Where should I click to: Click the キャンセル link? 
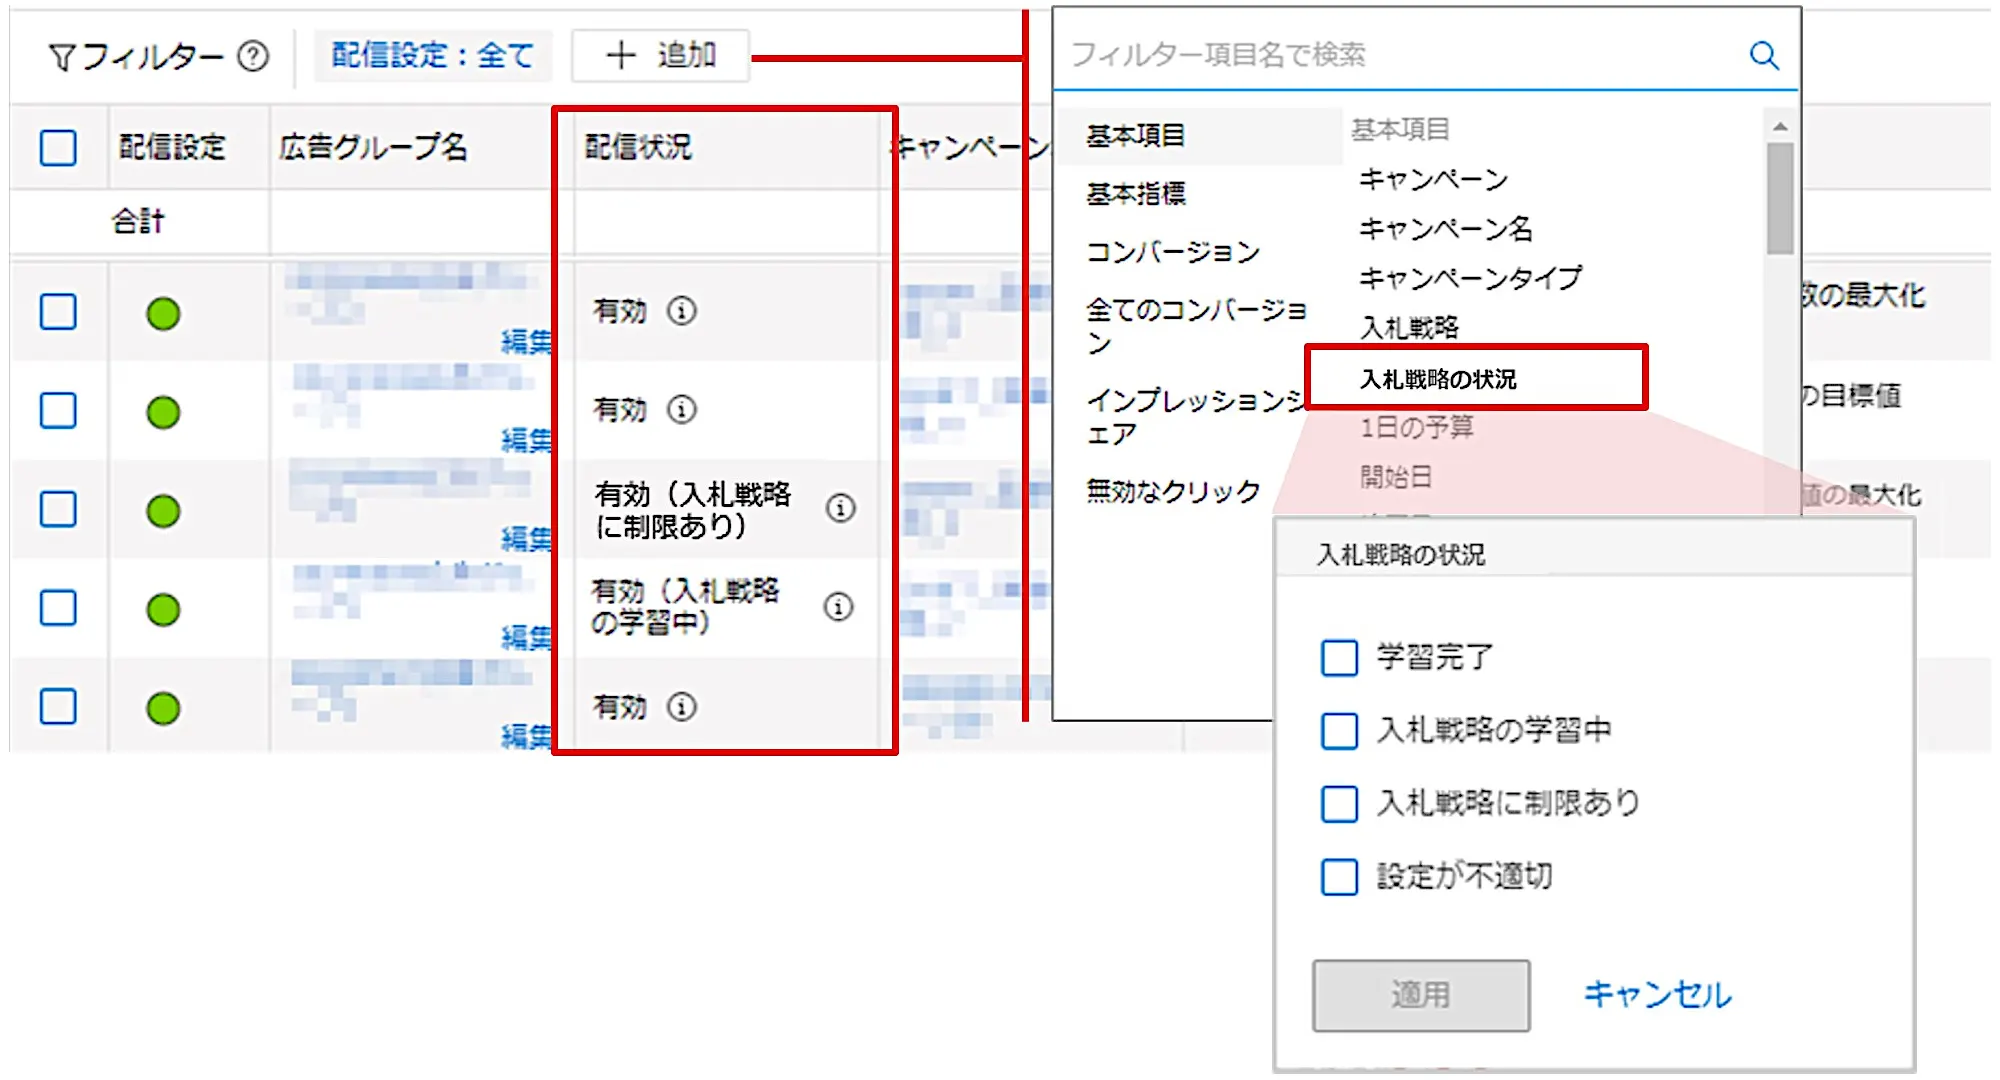(1657, 995)
